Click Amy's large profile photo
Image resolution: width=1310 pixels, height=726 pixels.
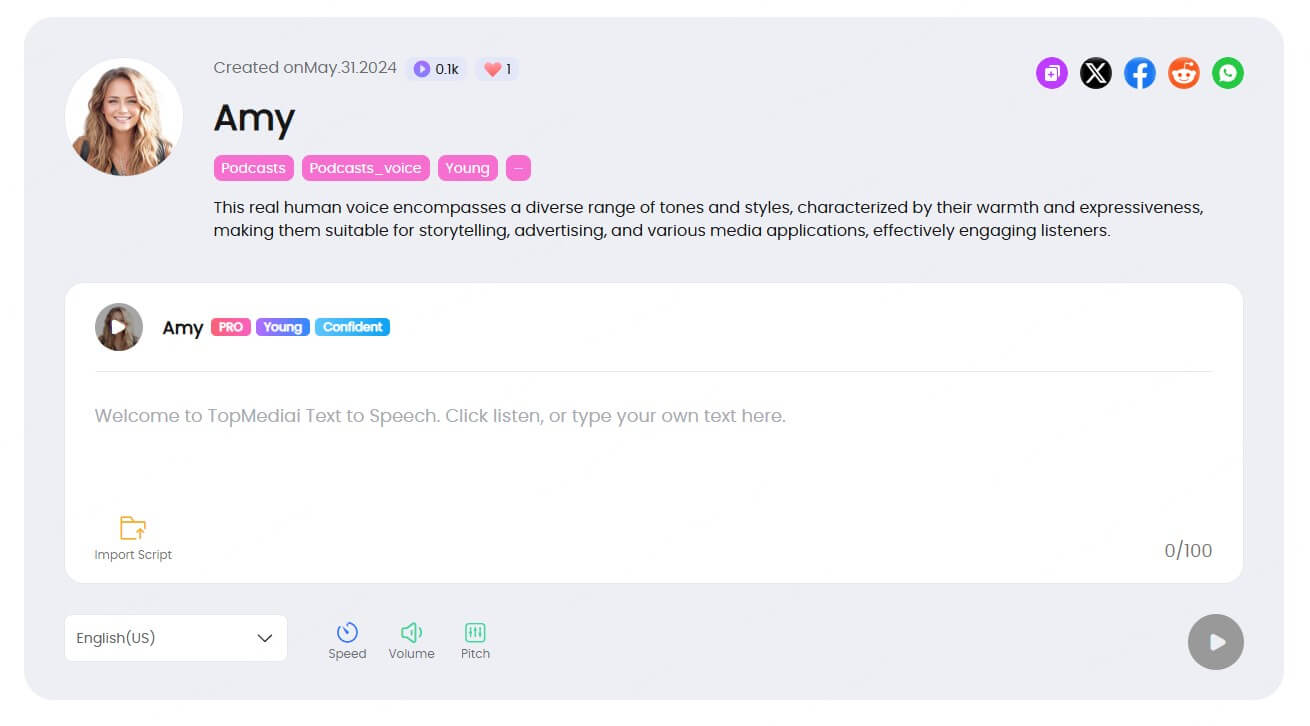pyautogui.click(x=124, y=117)
